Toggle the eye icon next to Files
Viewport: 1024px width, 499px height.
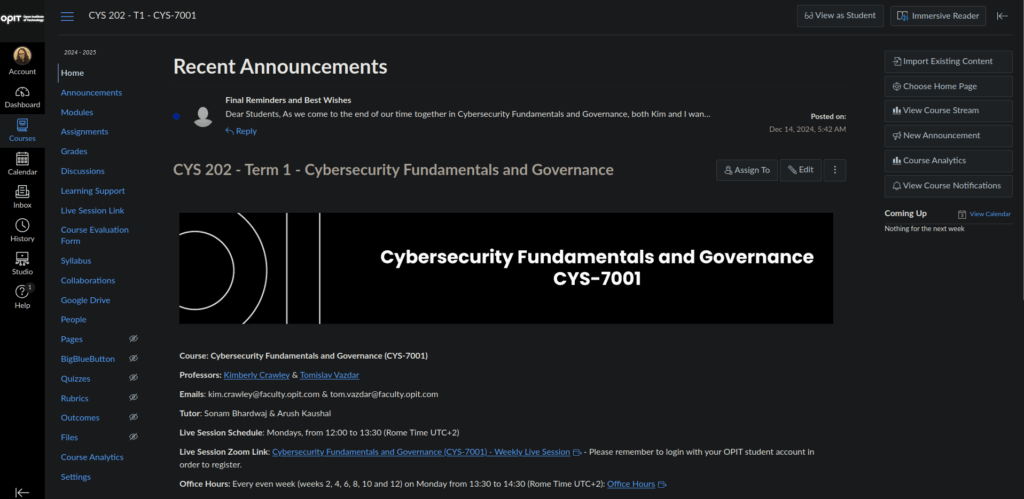(133, 437)
